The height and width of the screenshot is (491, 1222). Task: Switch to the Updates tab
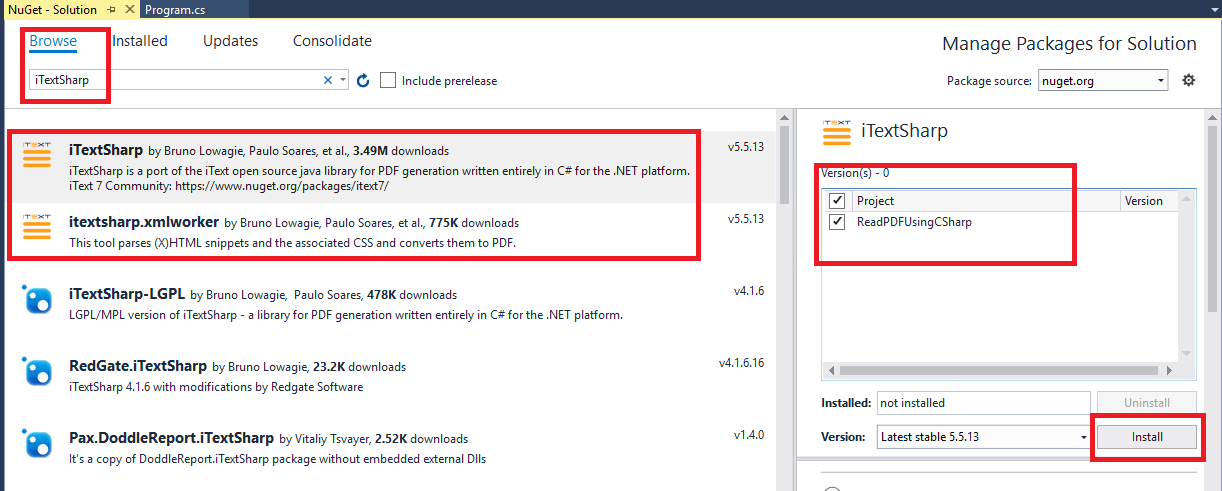coord(230,41)
